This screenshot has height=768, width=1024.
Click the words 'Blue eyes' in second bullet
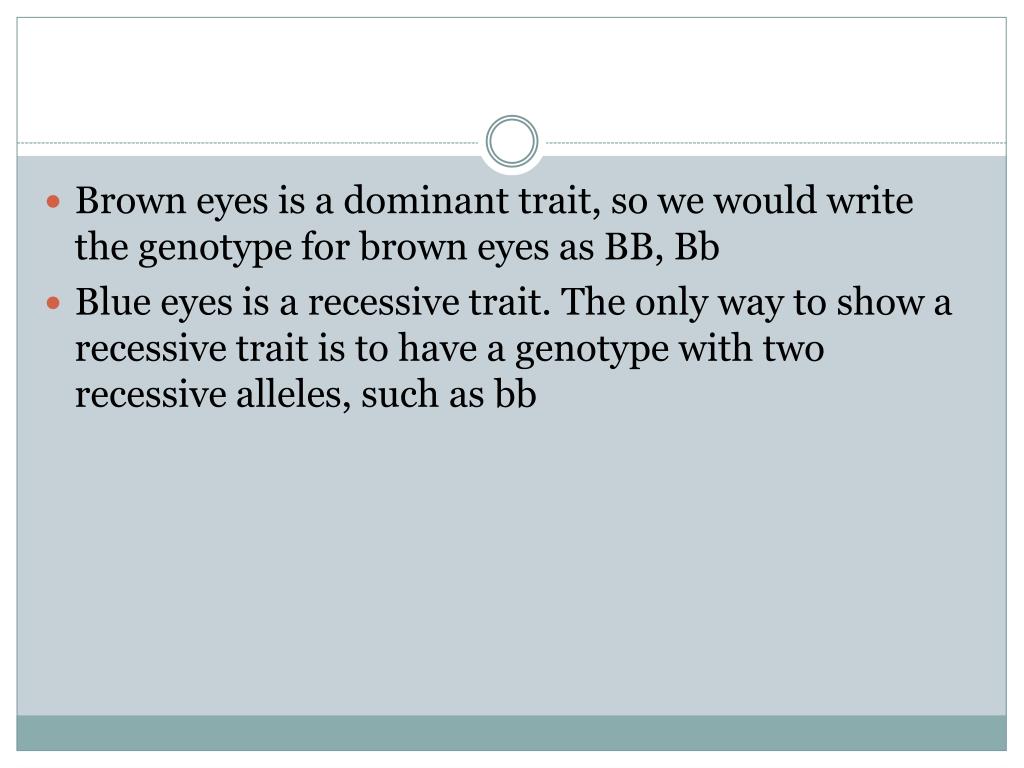tap(154, 303)
